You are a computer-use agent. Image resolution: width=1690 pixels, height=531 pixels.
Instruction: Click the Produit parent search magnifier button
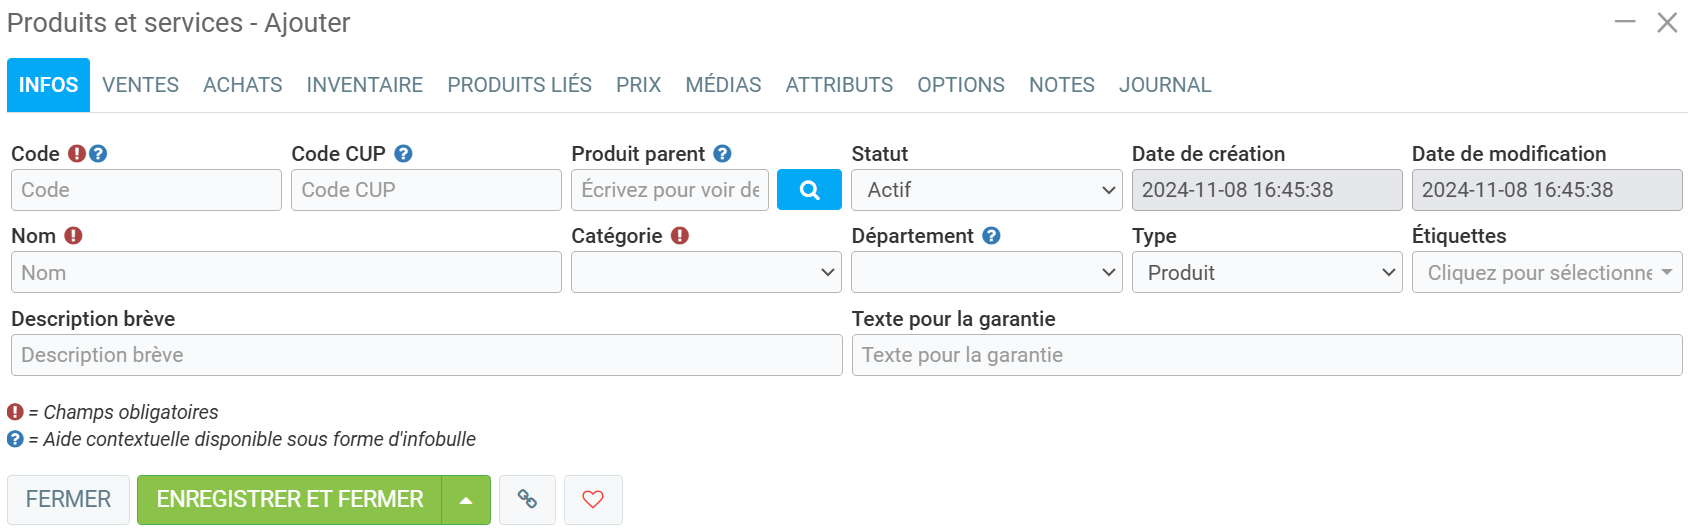(809, 190)
